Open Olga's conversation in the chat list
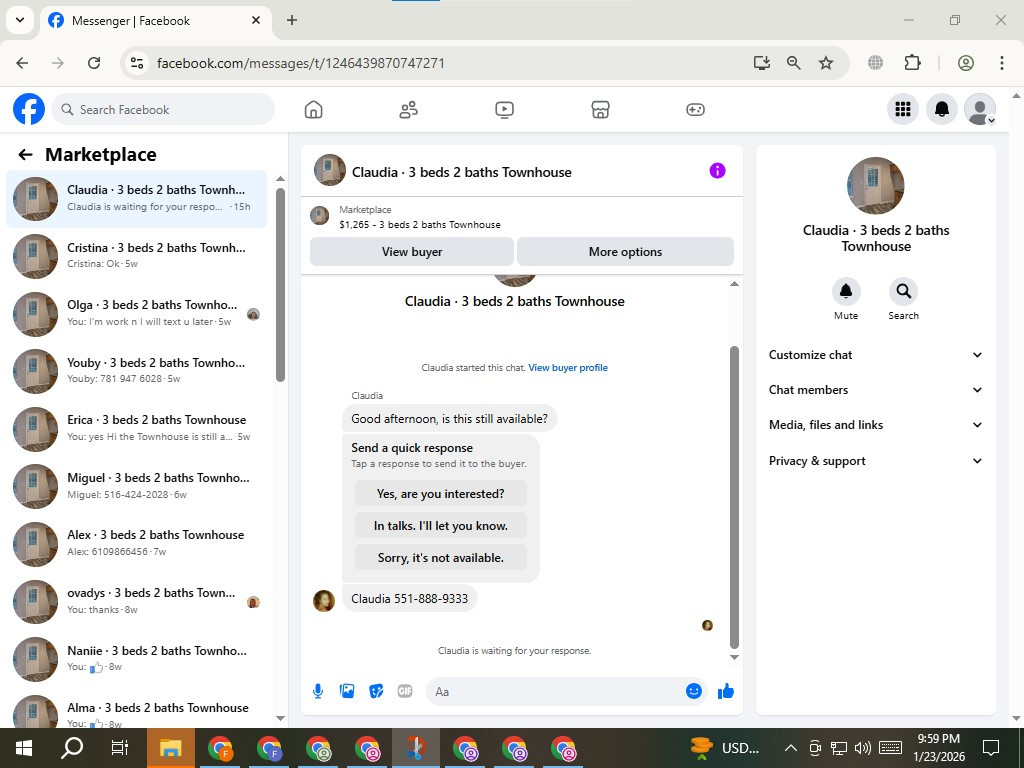 coord(136,313)
